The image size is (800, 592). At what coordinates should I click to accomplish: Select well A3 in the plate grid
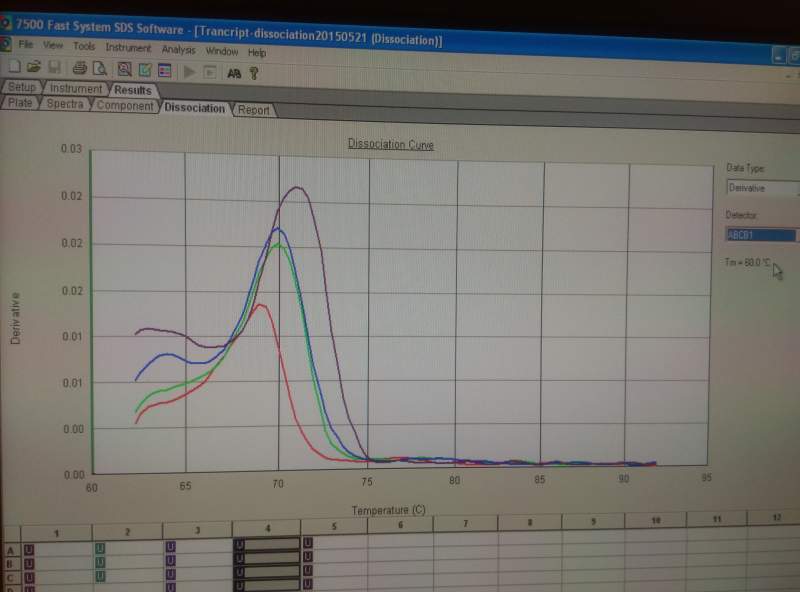(x=198, y=547)
